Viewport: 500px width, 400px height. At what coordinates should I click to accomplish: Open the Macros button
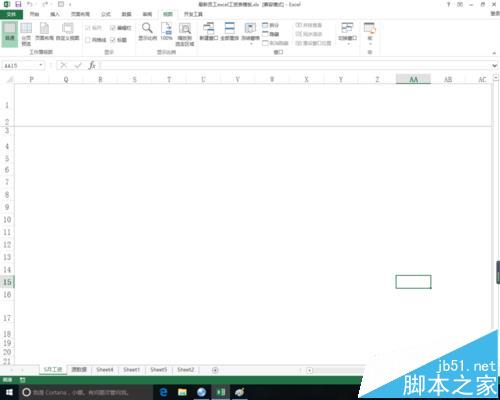(x=370, y=33)
